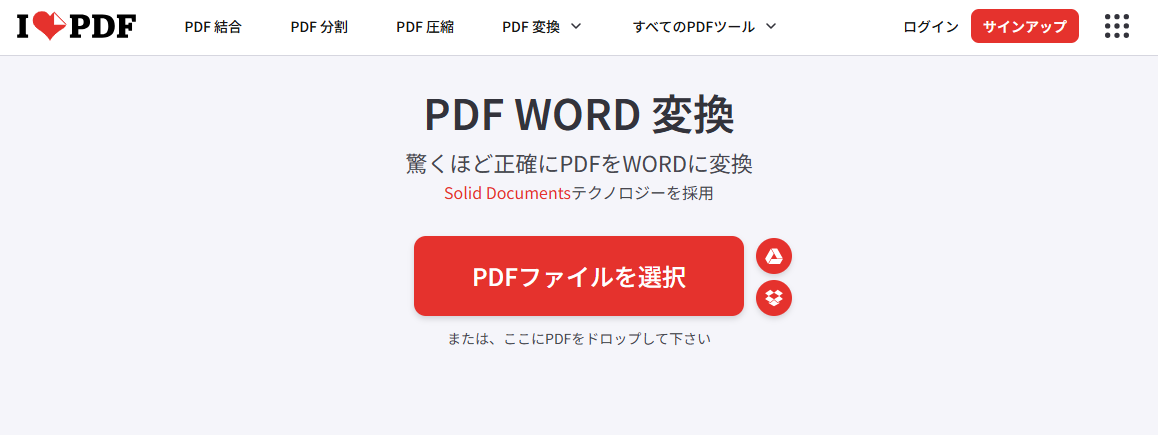
Task: Go to the PDF 分割 tool
Action: (x=318, y=27)
